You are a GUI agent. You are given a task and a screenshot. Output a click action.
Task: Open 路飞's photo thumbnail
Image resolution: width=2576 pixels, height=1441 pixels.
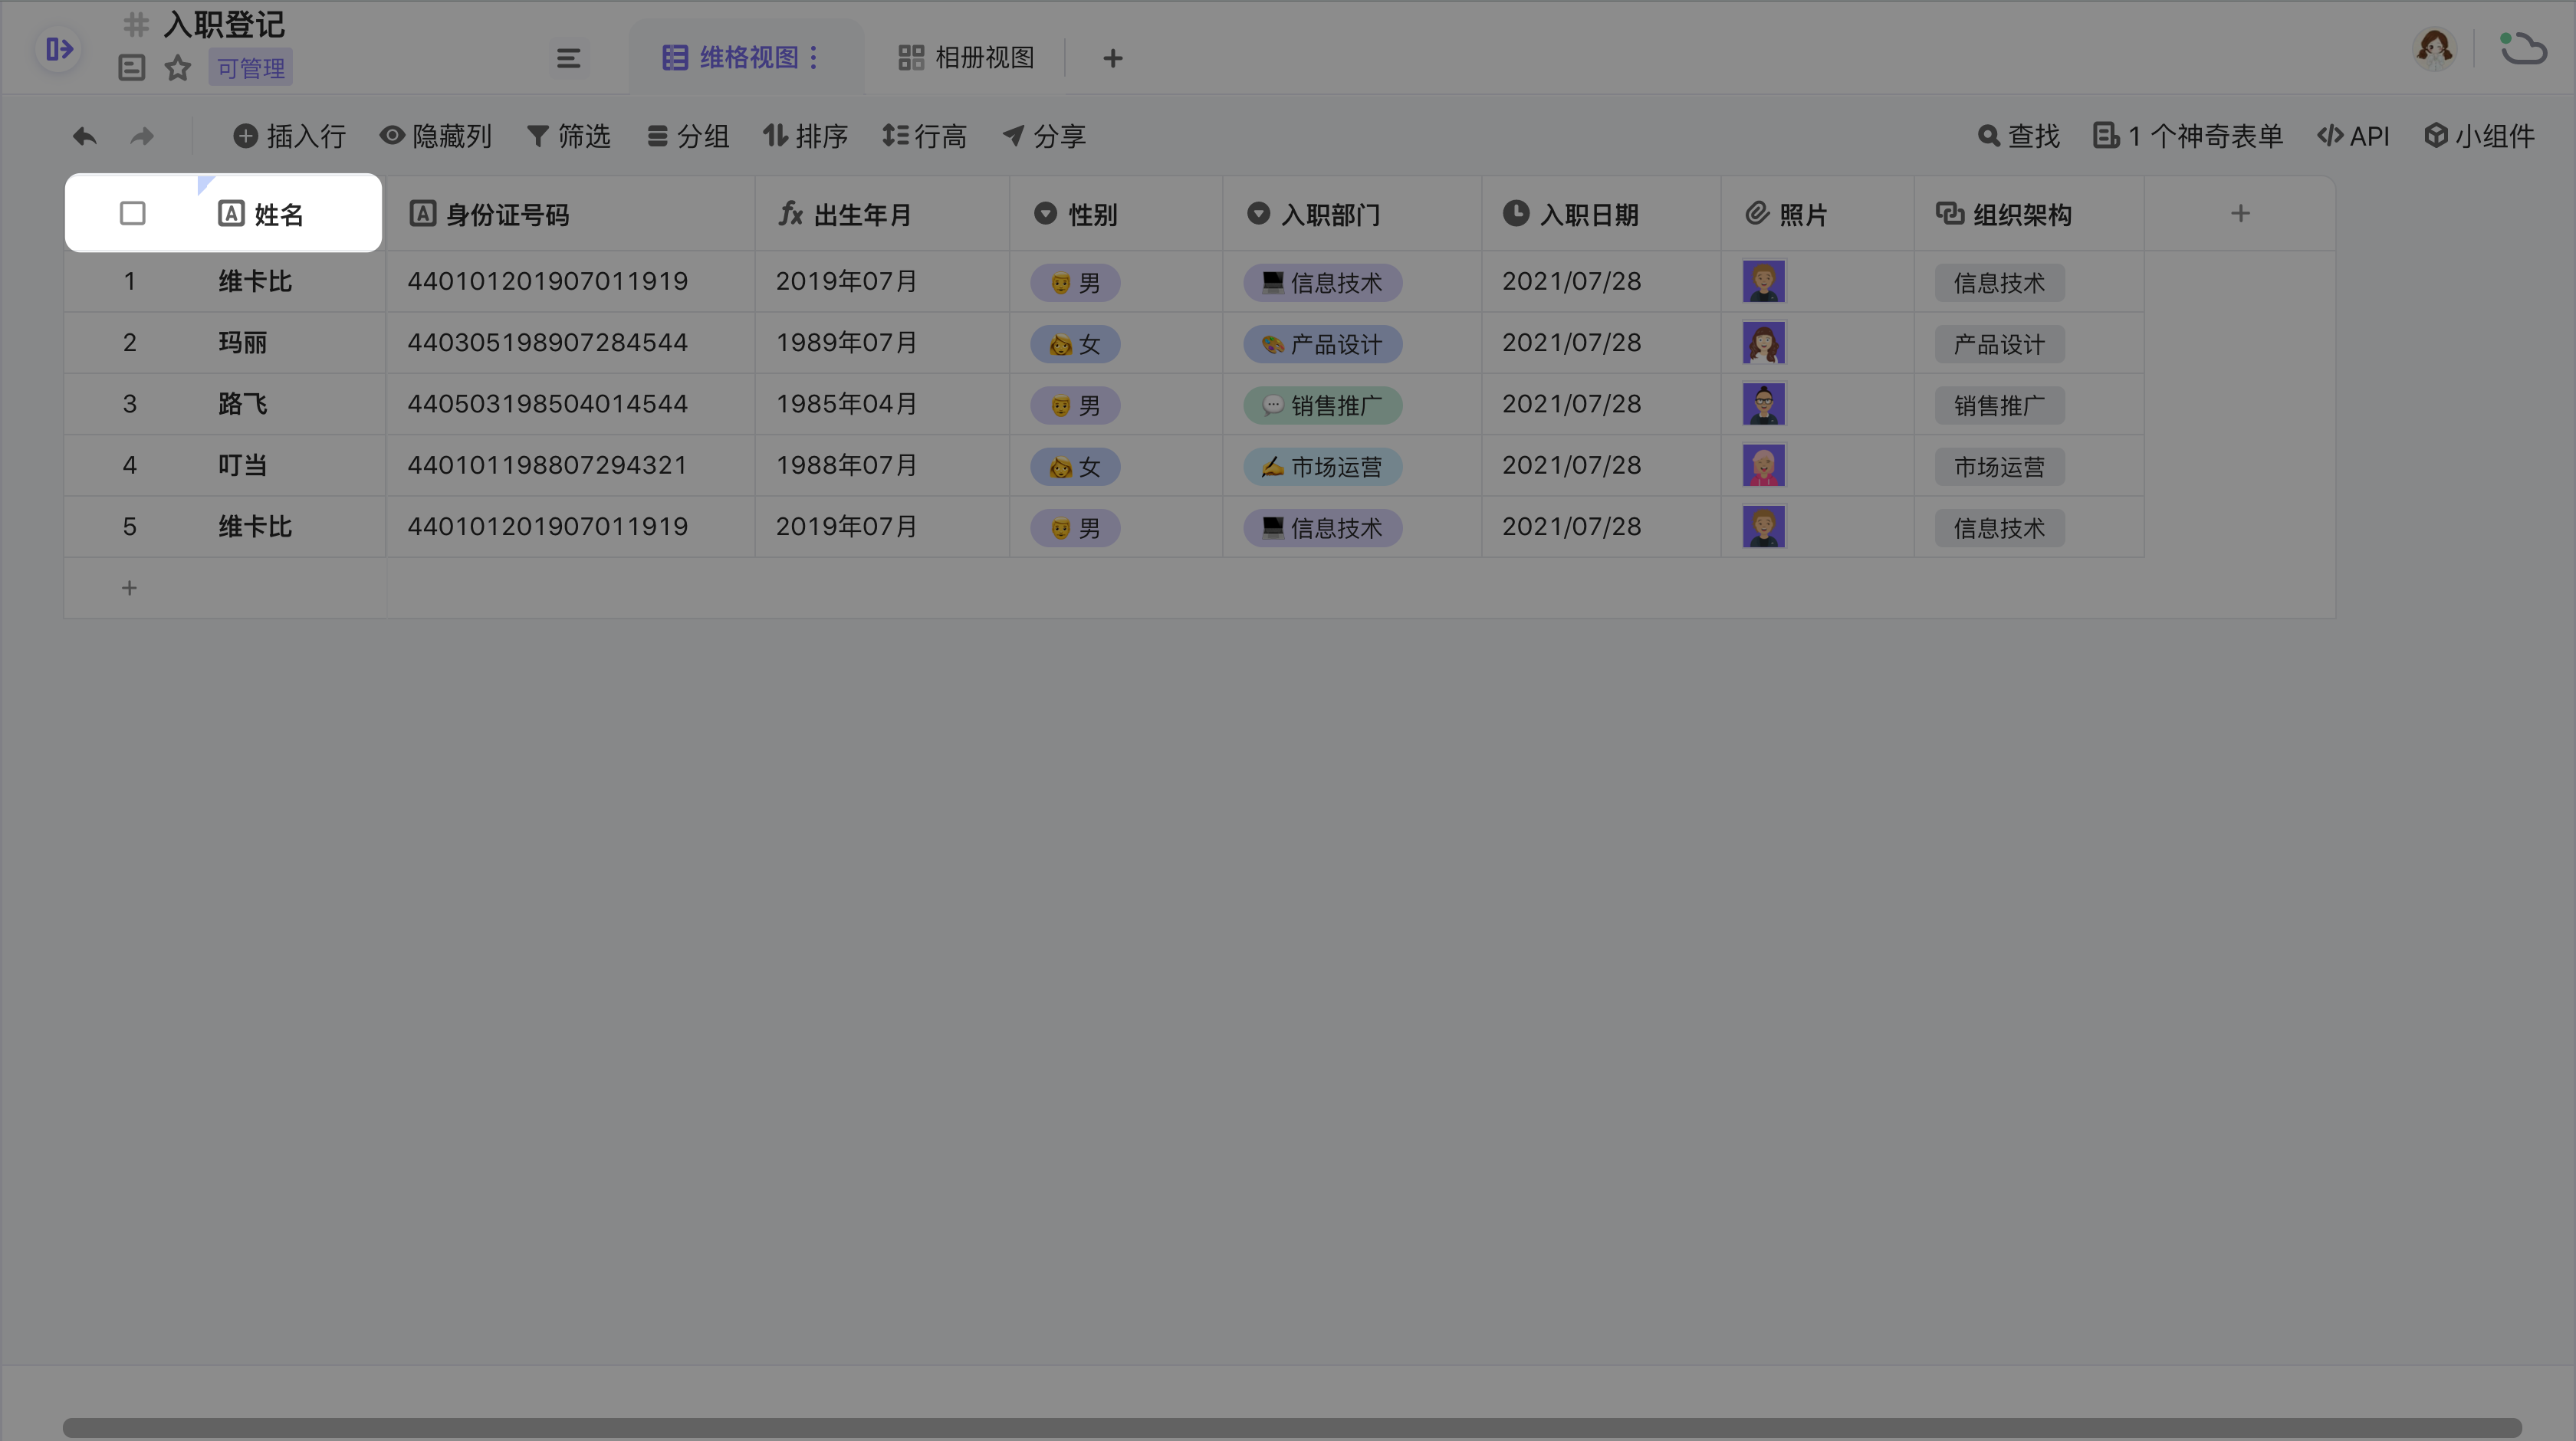pyautogui.click(x=1763, y=404)
